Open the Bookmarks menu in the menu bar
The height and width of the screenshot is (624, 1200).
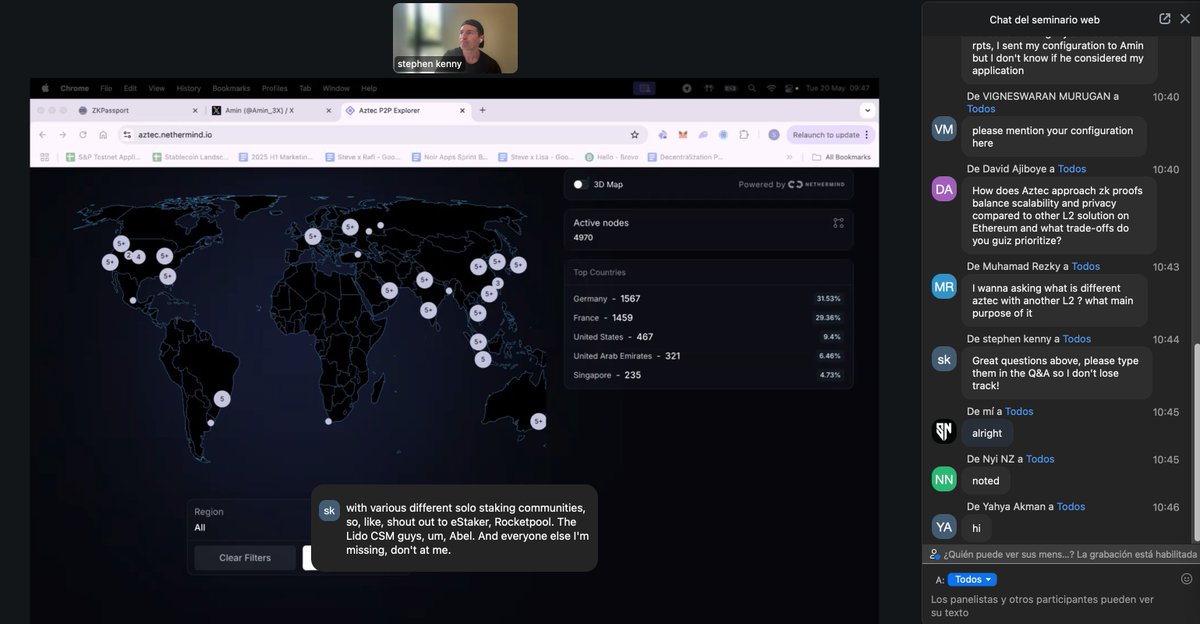click(231, 86)
